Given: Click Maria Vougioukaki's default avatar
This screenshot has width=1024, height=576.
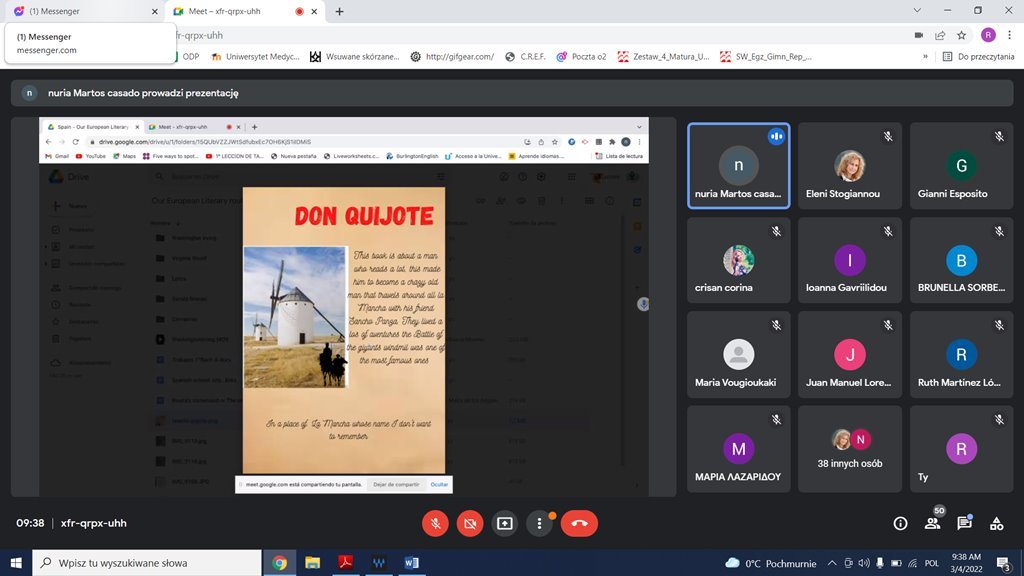Looking at the screenshot, I should (x=739, y=355).
